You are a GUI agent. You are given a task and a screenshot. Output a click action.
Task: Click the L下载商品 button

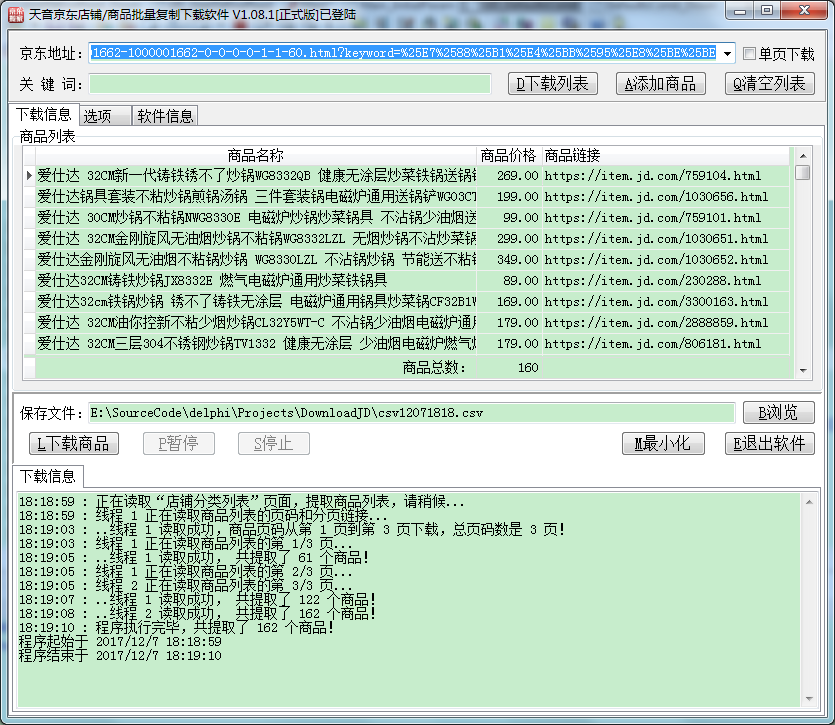(x=73, y=443)
